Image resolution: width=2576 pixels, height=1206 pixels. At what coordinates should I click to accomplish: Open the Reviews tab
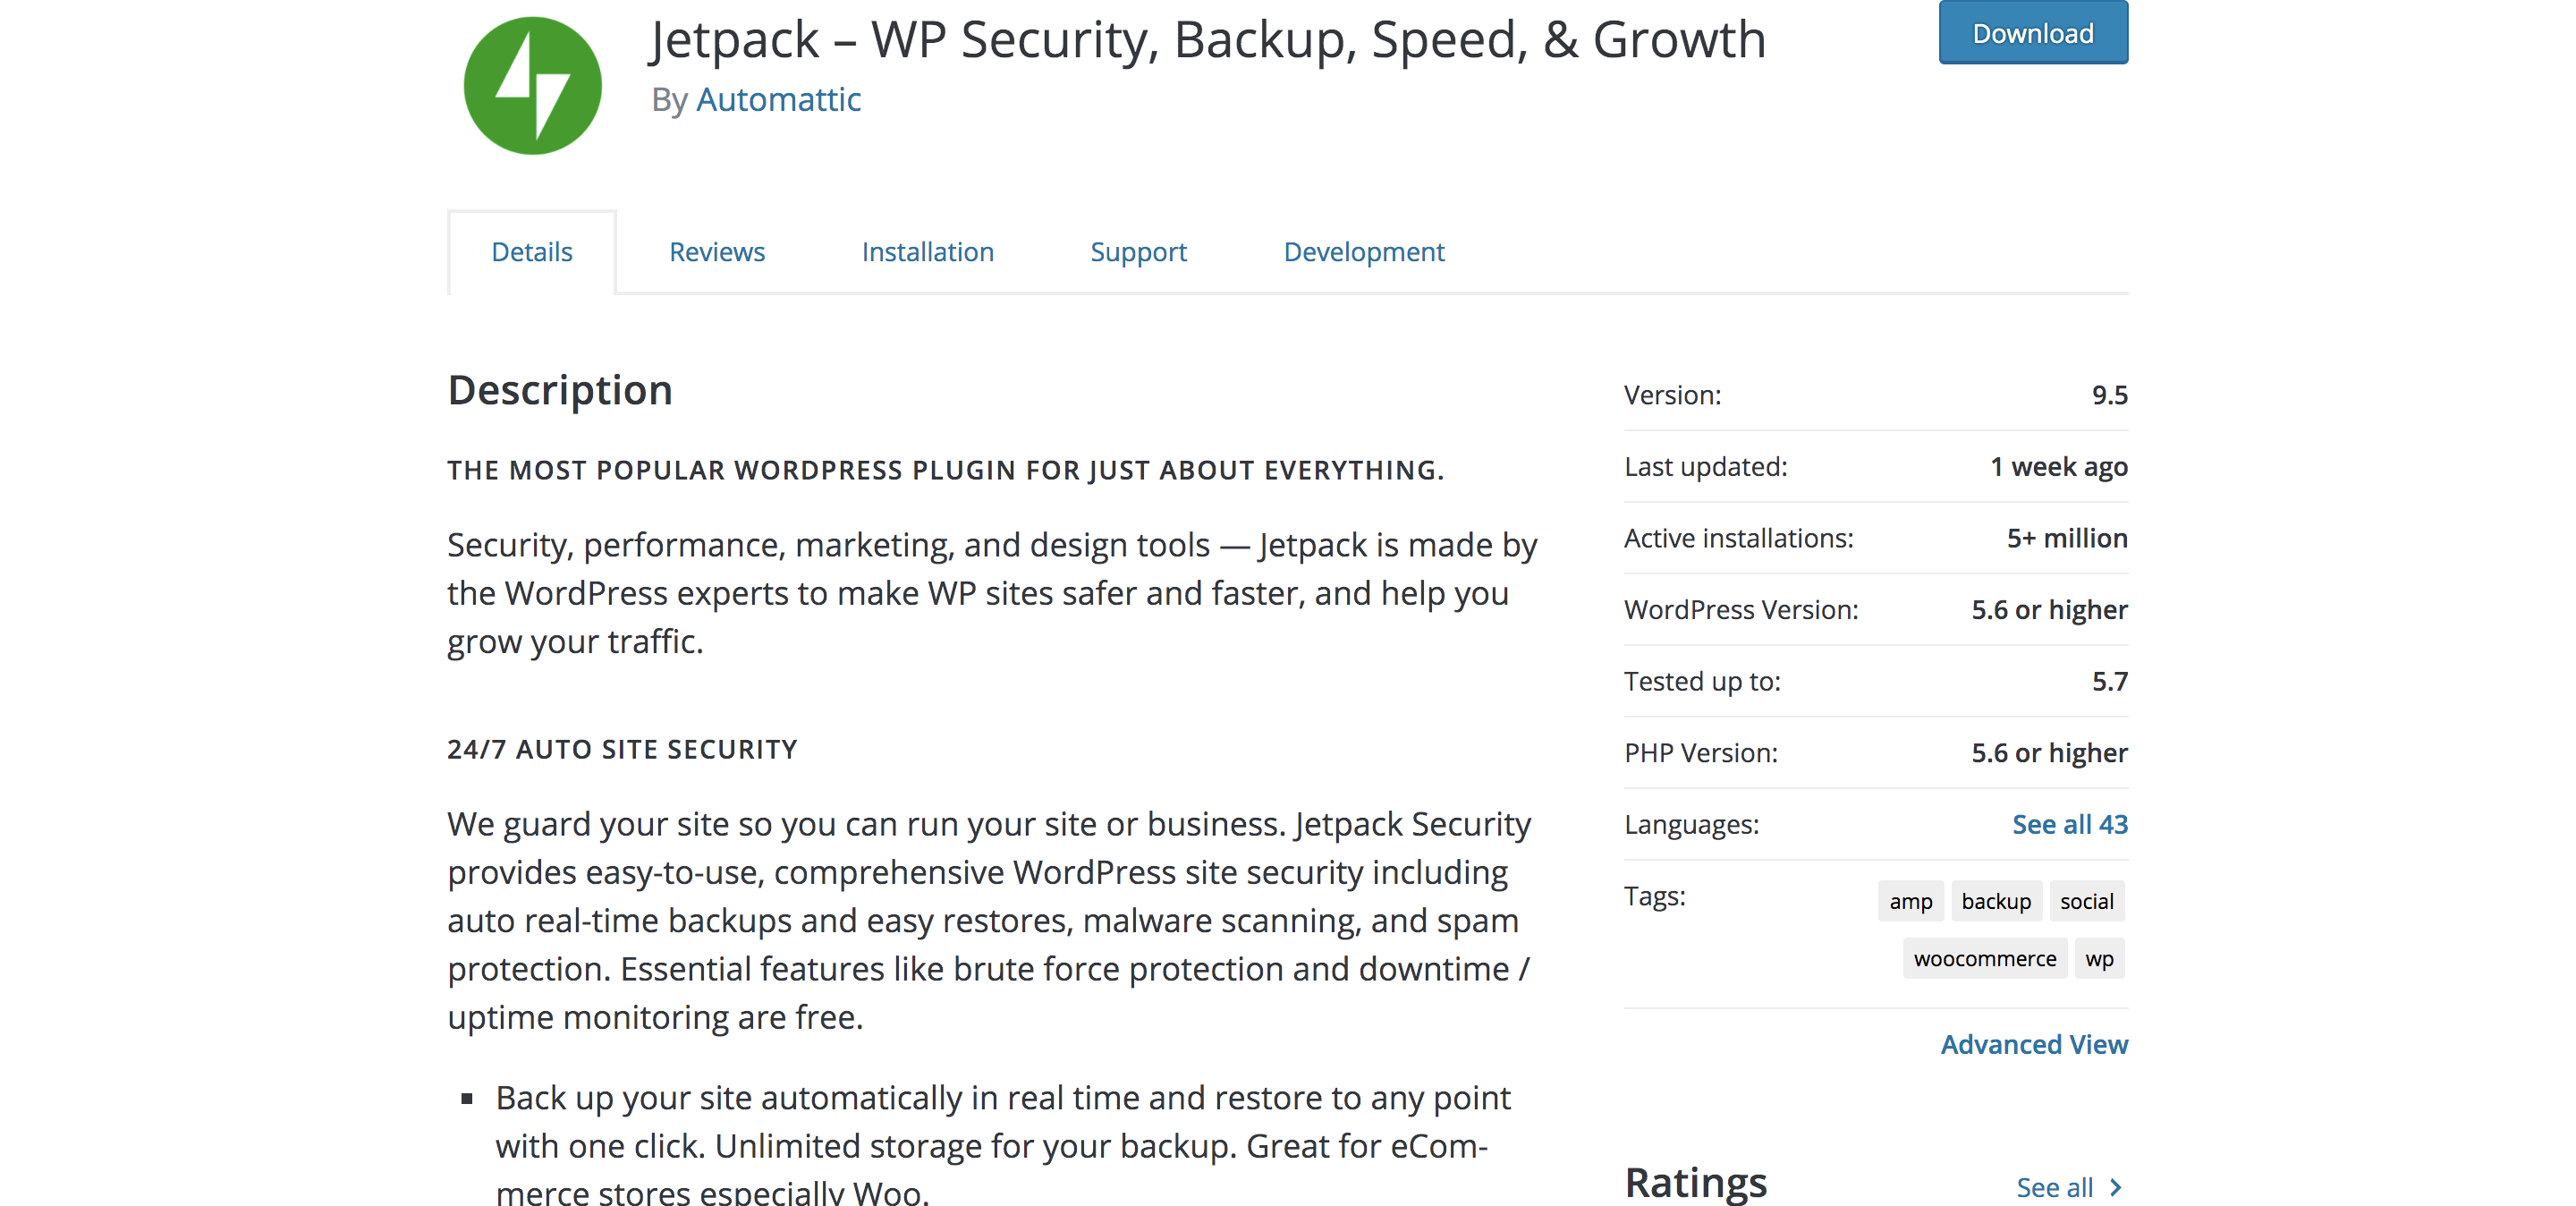point(716,250)
